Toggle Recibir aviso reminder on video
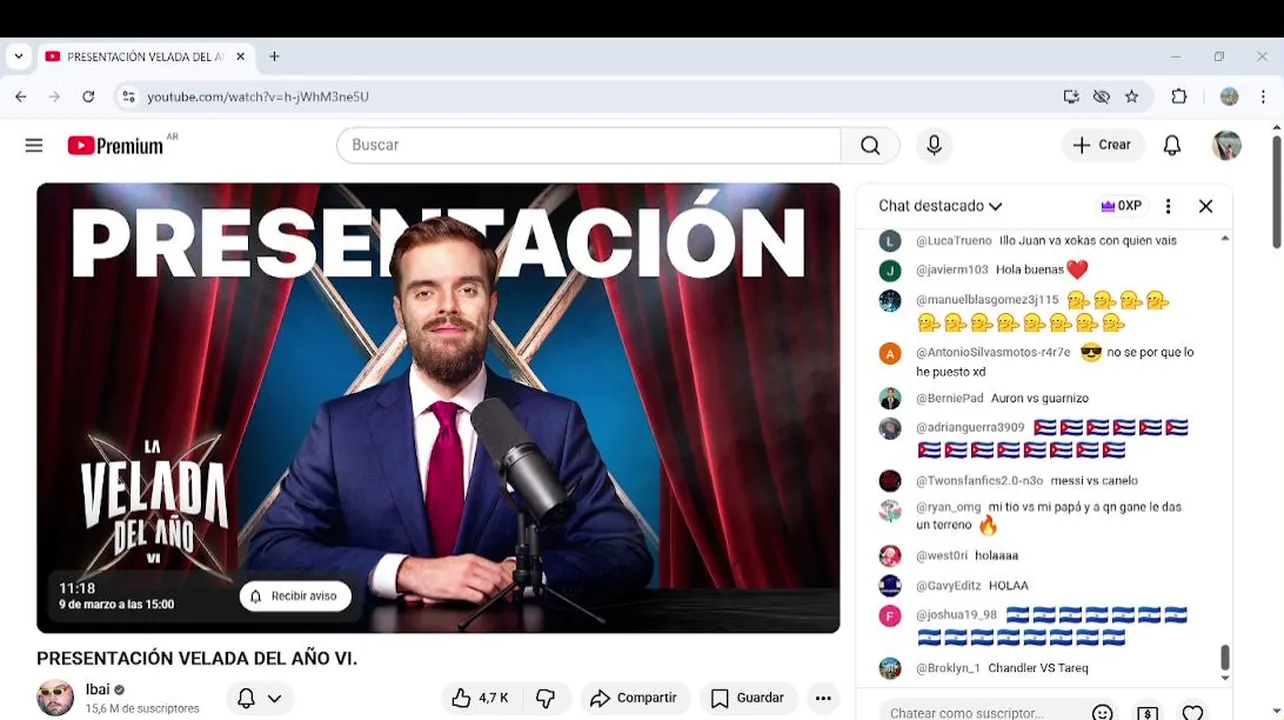The image size is (1284, 720). [x=295, y=596]
